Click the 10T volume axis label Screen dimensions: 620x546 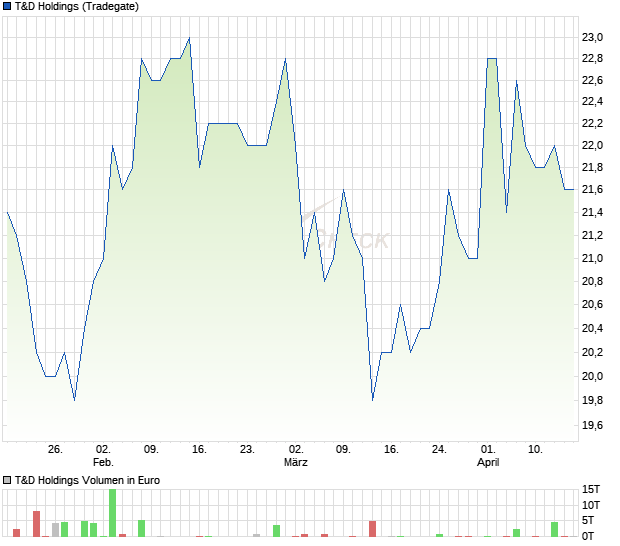coord(591,505)
